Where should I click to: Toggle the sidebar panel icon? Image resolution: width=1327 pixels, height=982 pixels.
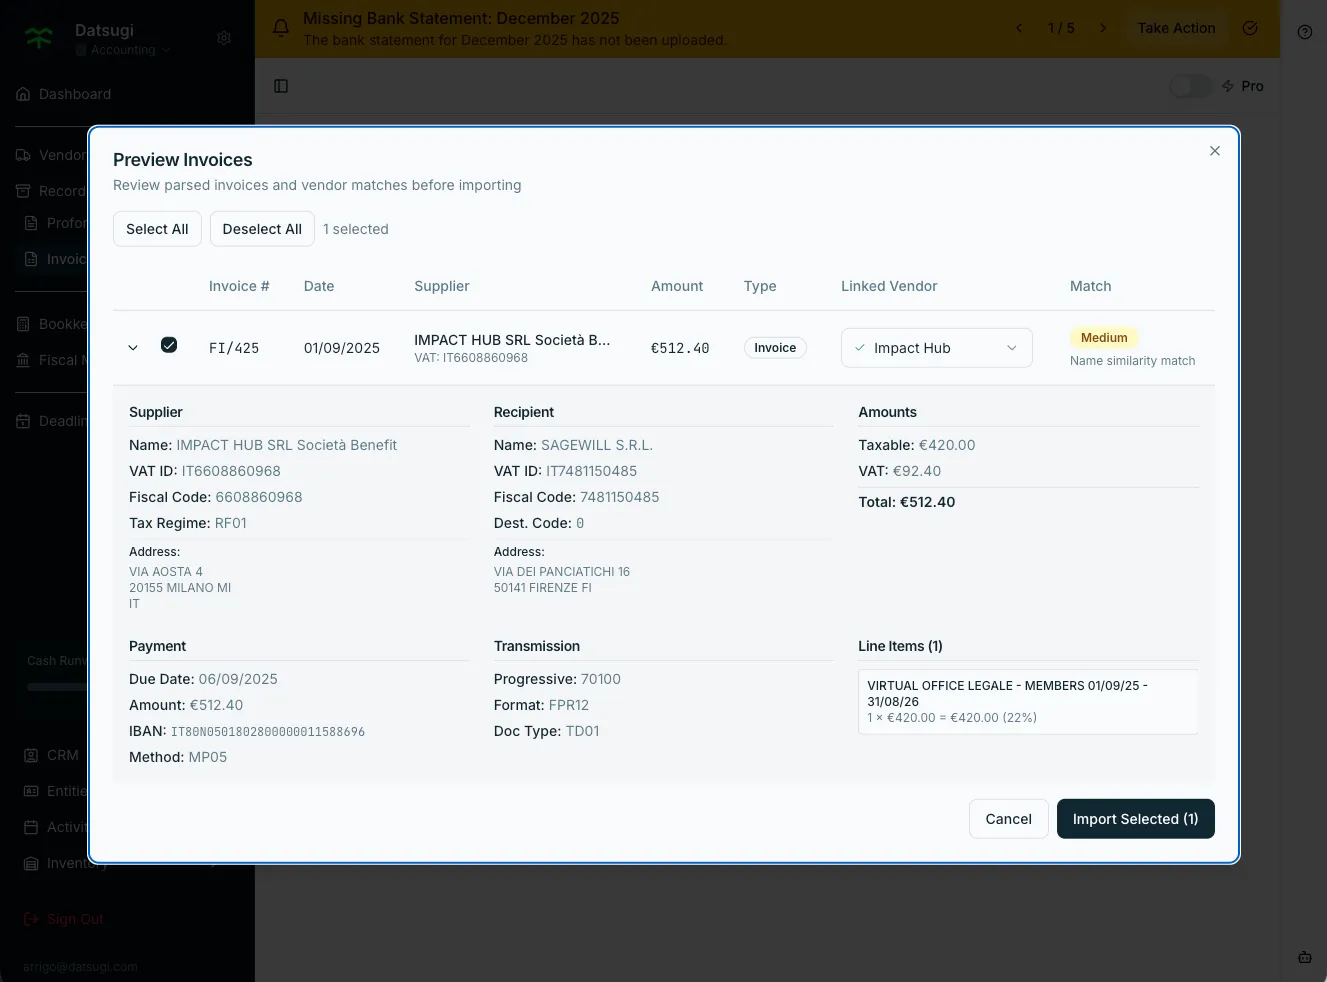281,86
